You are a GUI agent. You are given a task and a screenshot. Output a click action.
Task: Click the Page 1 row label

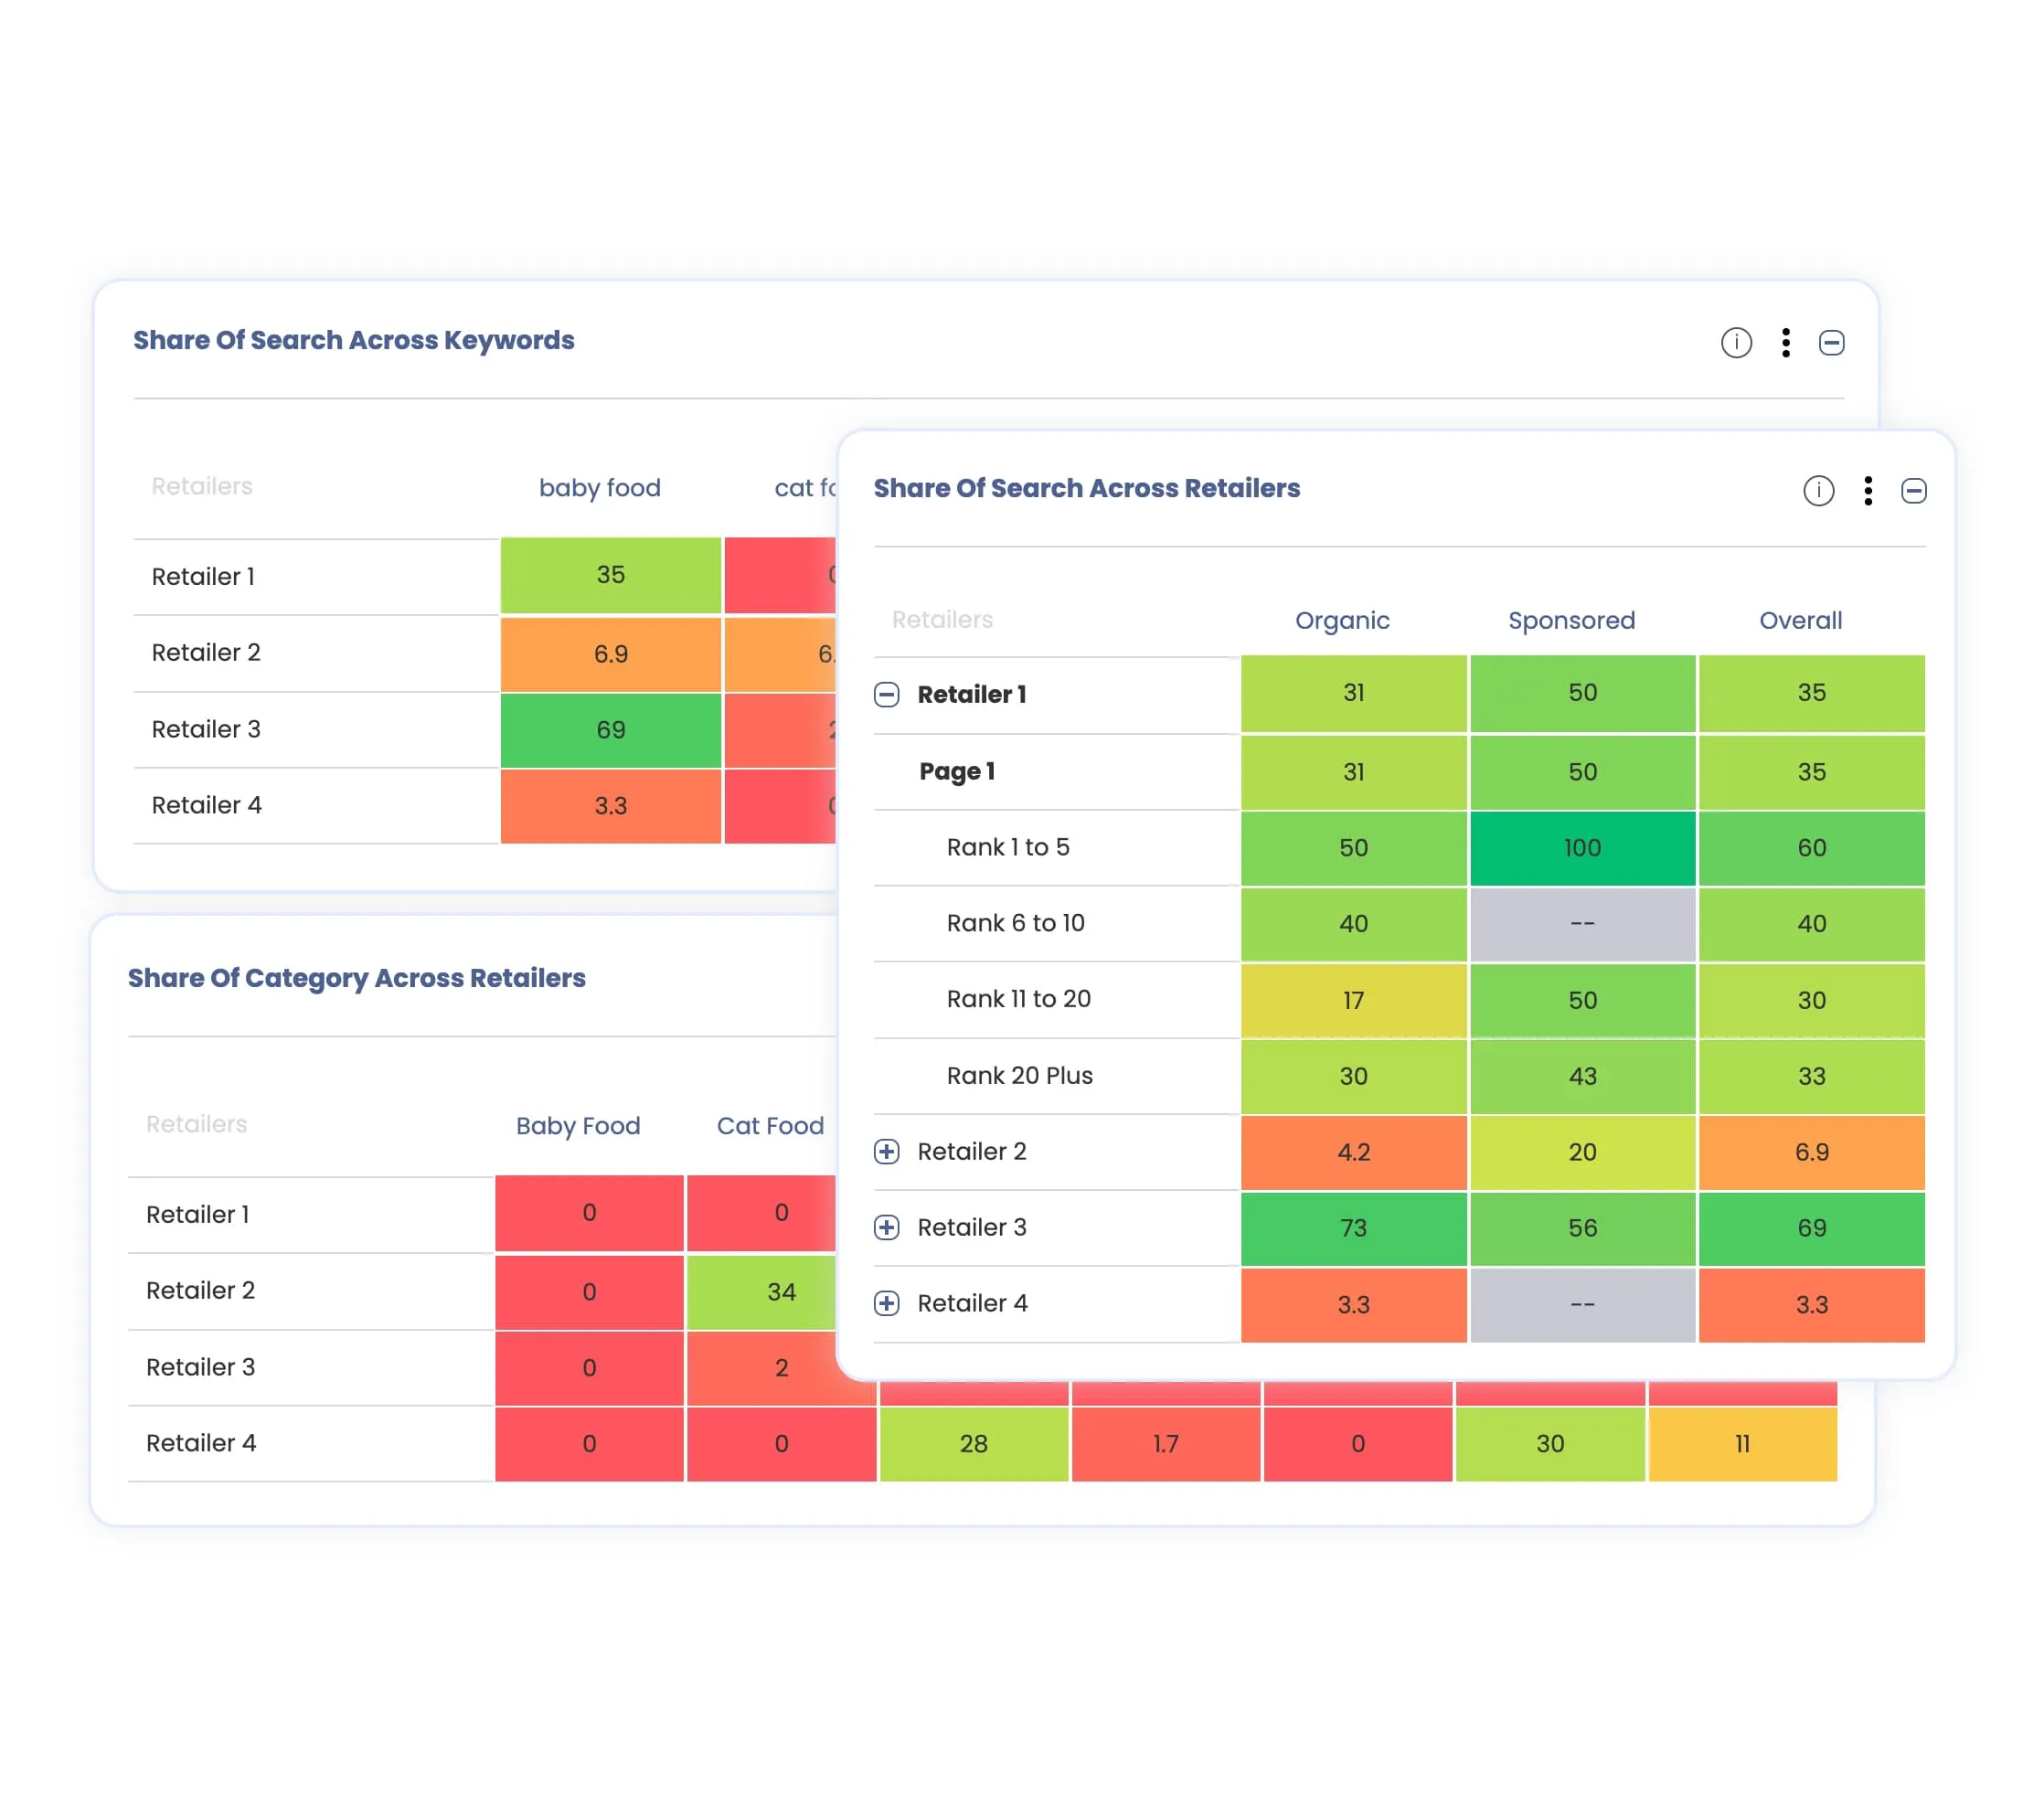[956, 771]
